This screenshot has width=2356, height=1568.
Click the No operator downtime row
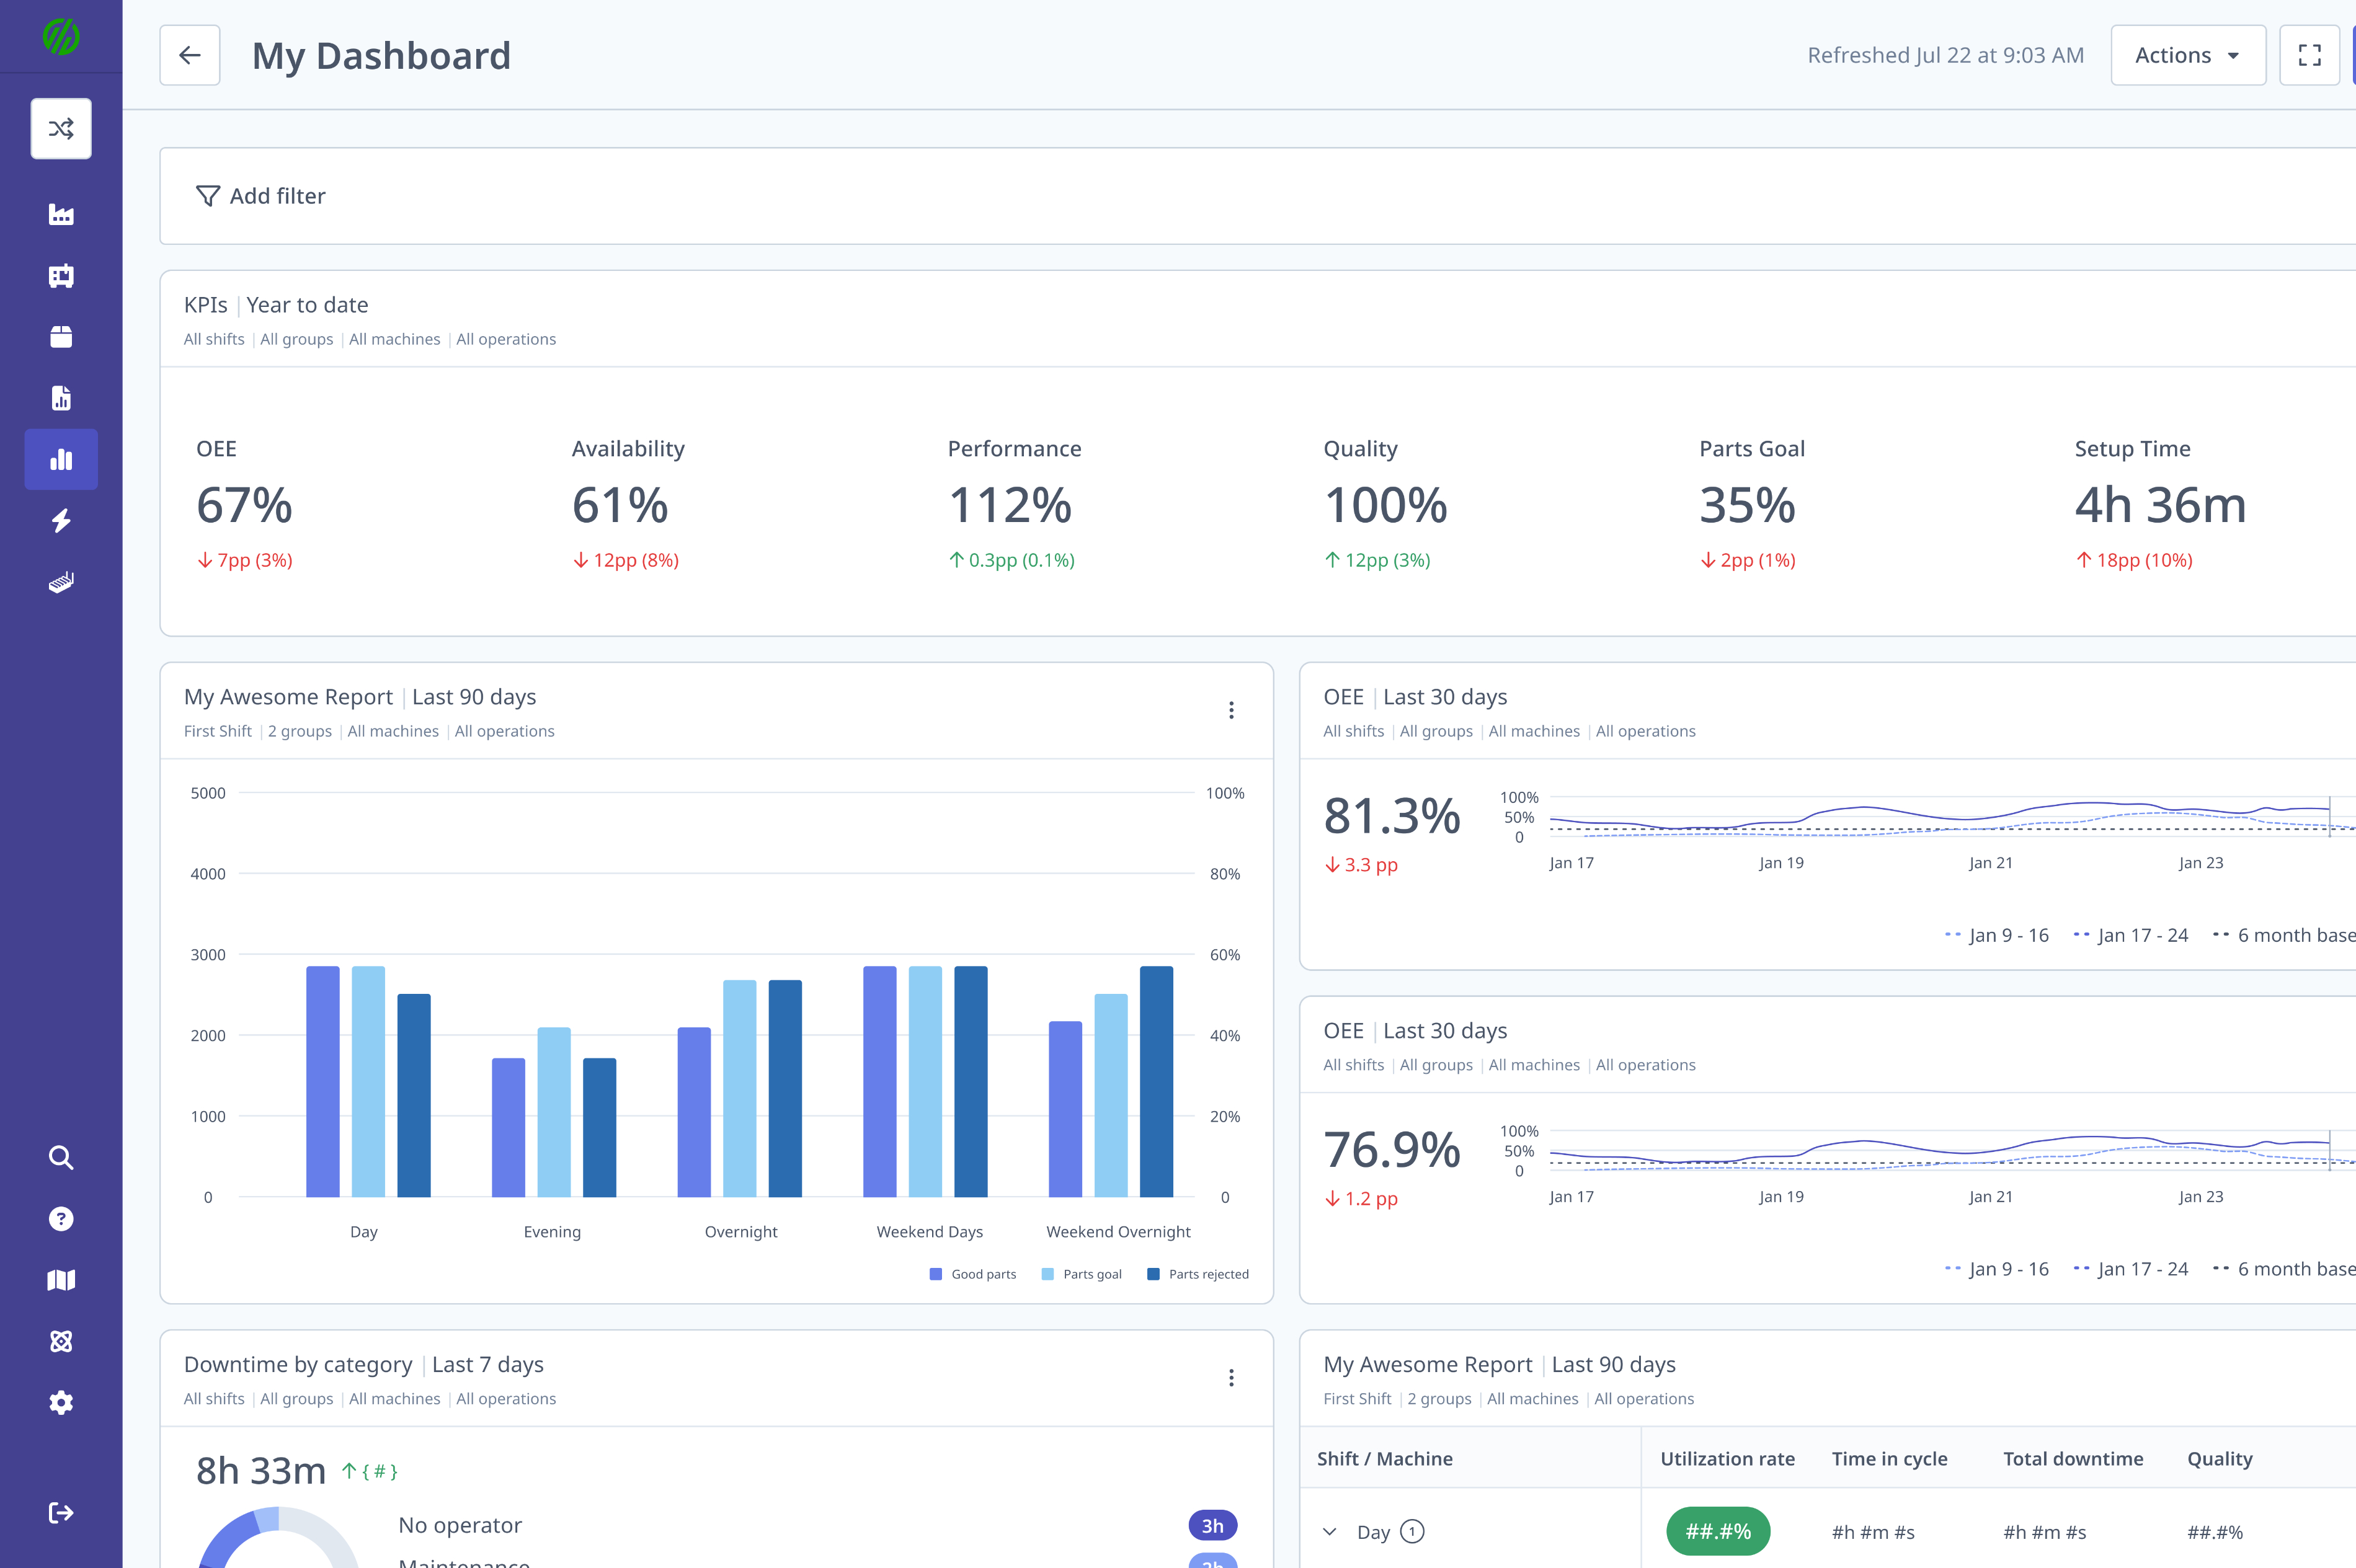[x=817, y=1525]
